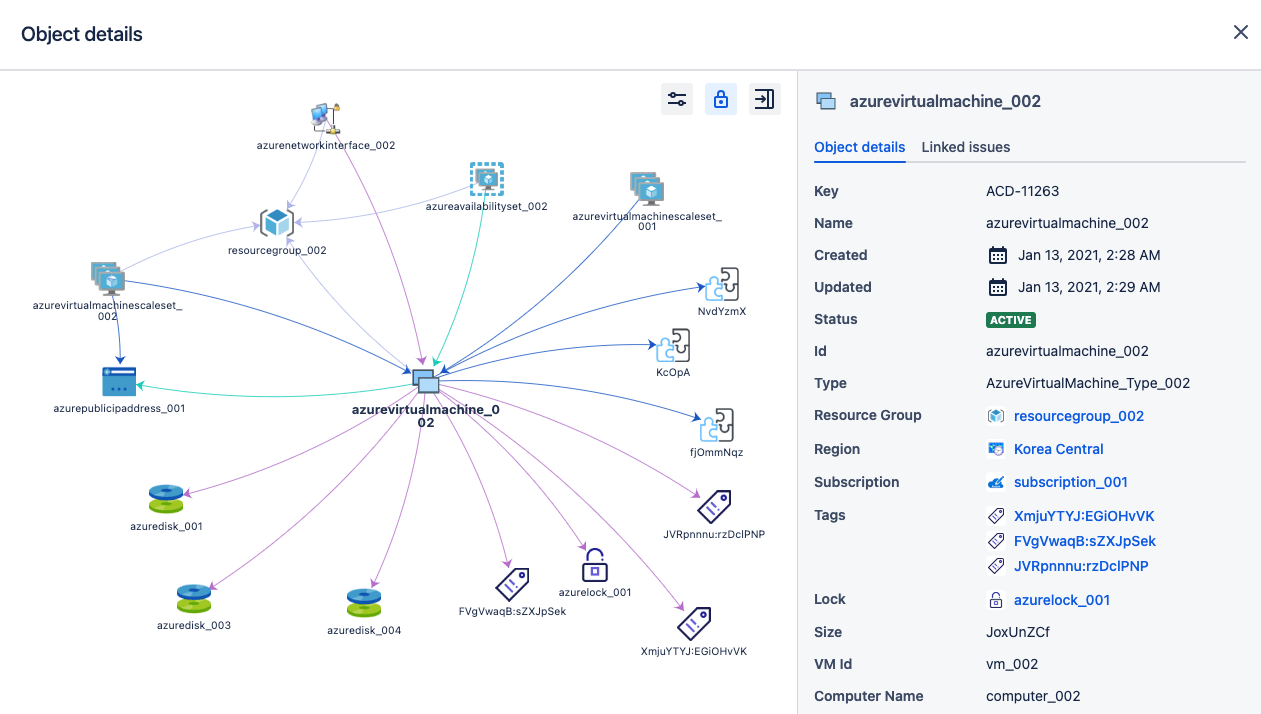Click the azurelock_001 padlock node
Screen dimensions: 1261x714
(x=595, y=565)
